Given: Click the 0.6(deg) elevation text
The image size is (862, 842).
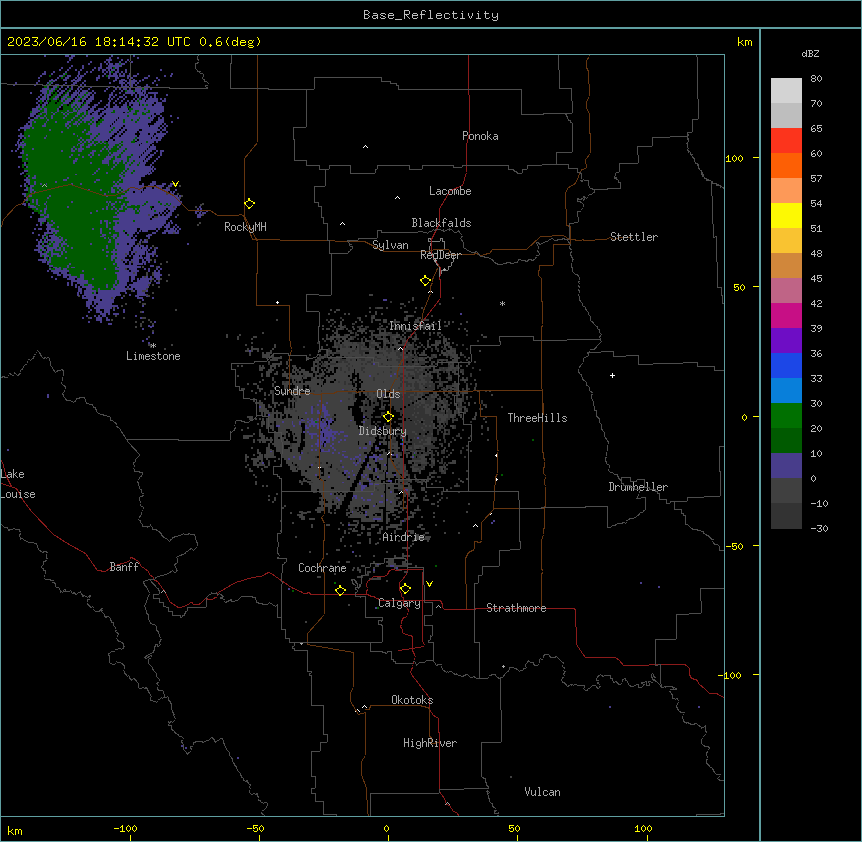Looking at the screenshot, I should tap(230, 42).
